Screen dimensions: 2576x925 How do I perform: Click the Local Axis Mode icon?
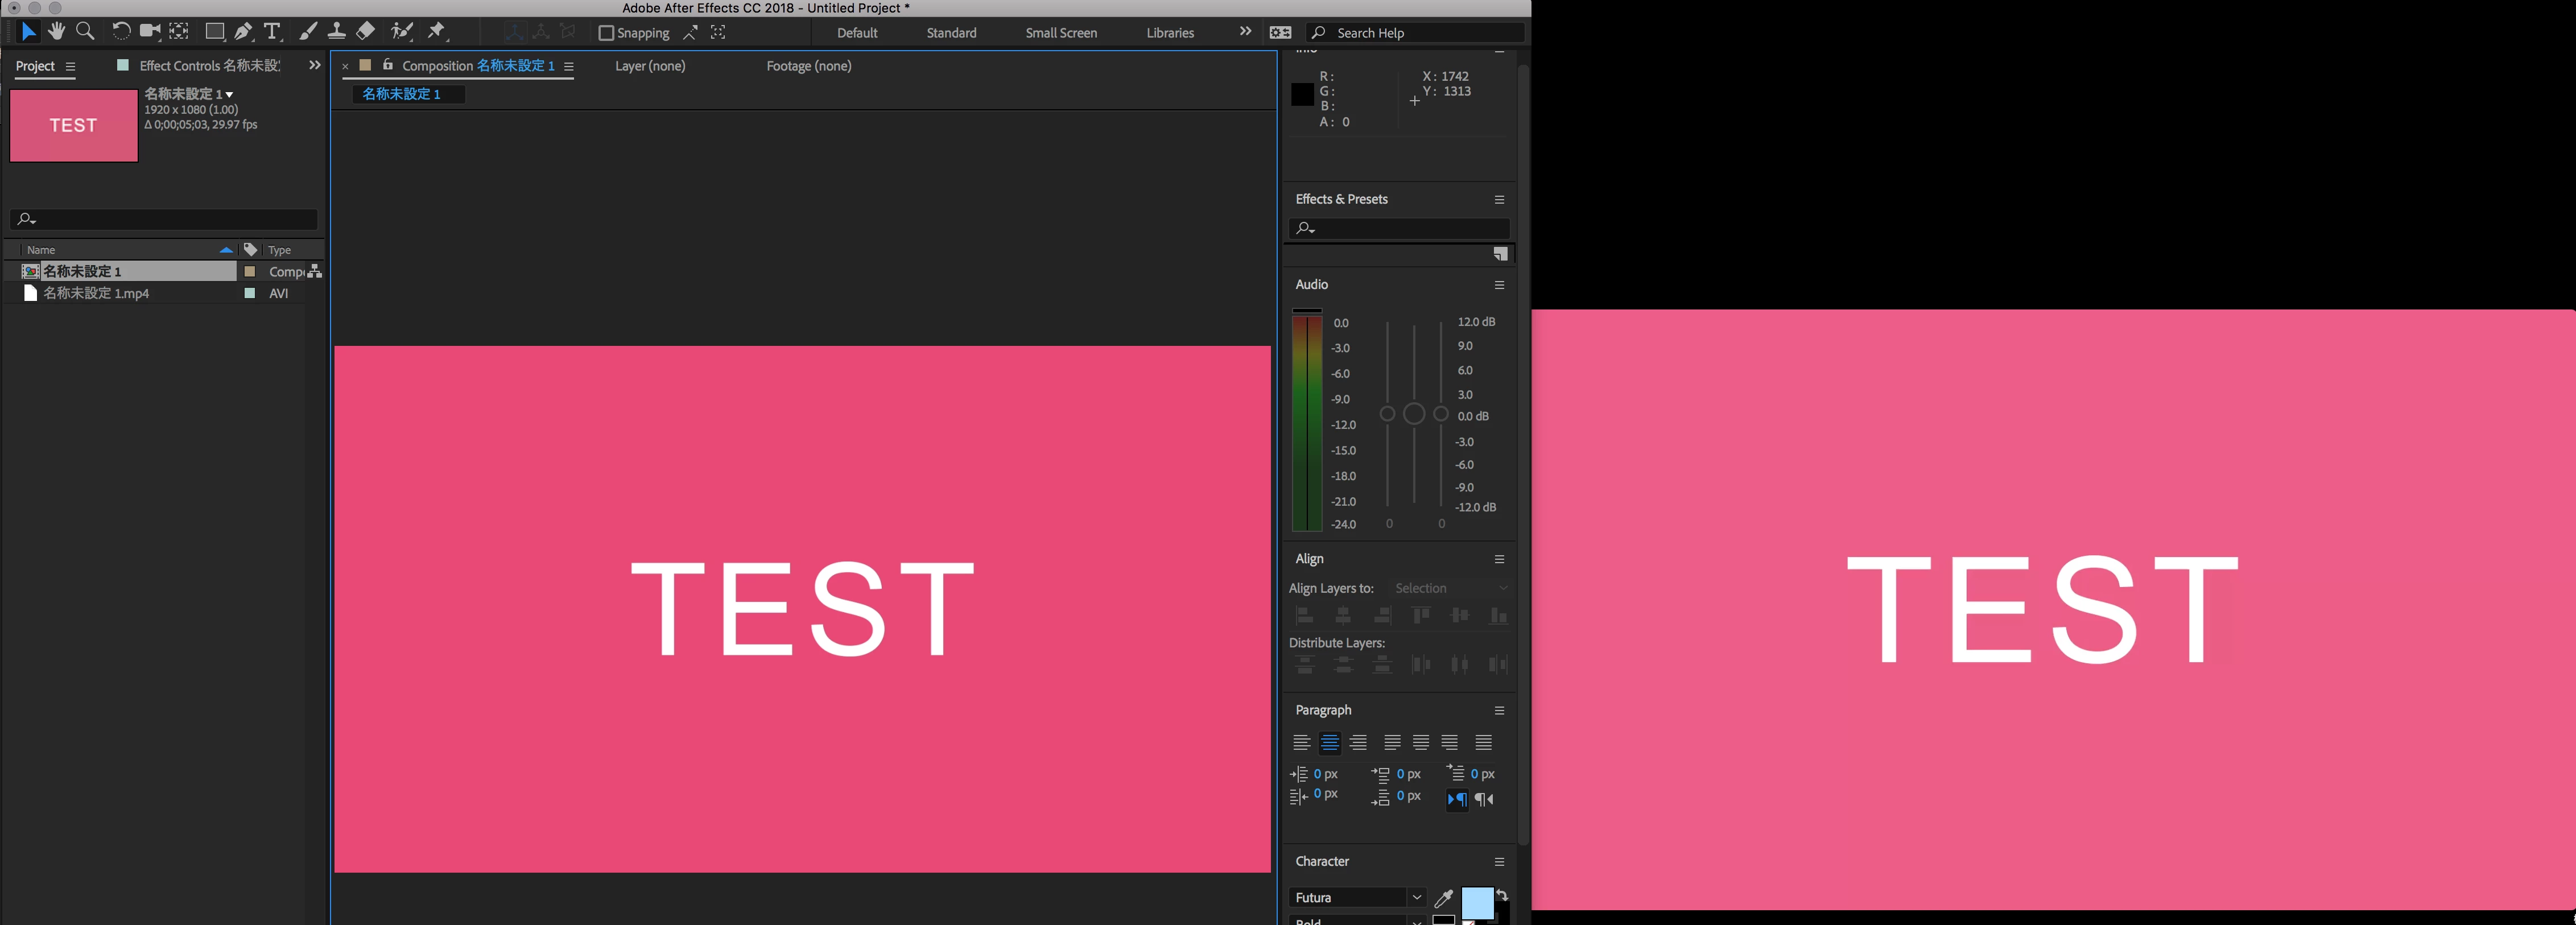tap(514, 32)
